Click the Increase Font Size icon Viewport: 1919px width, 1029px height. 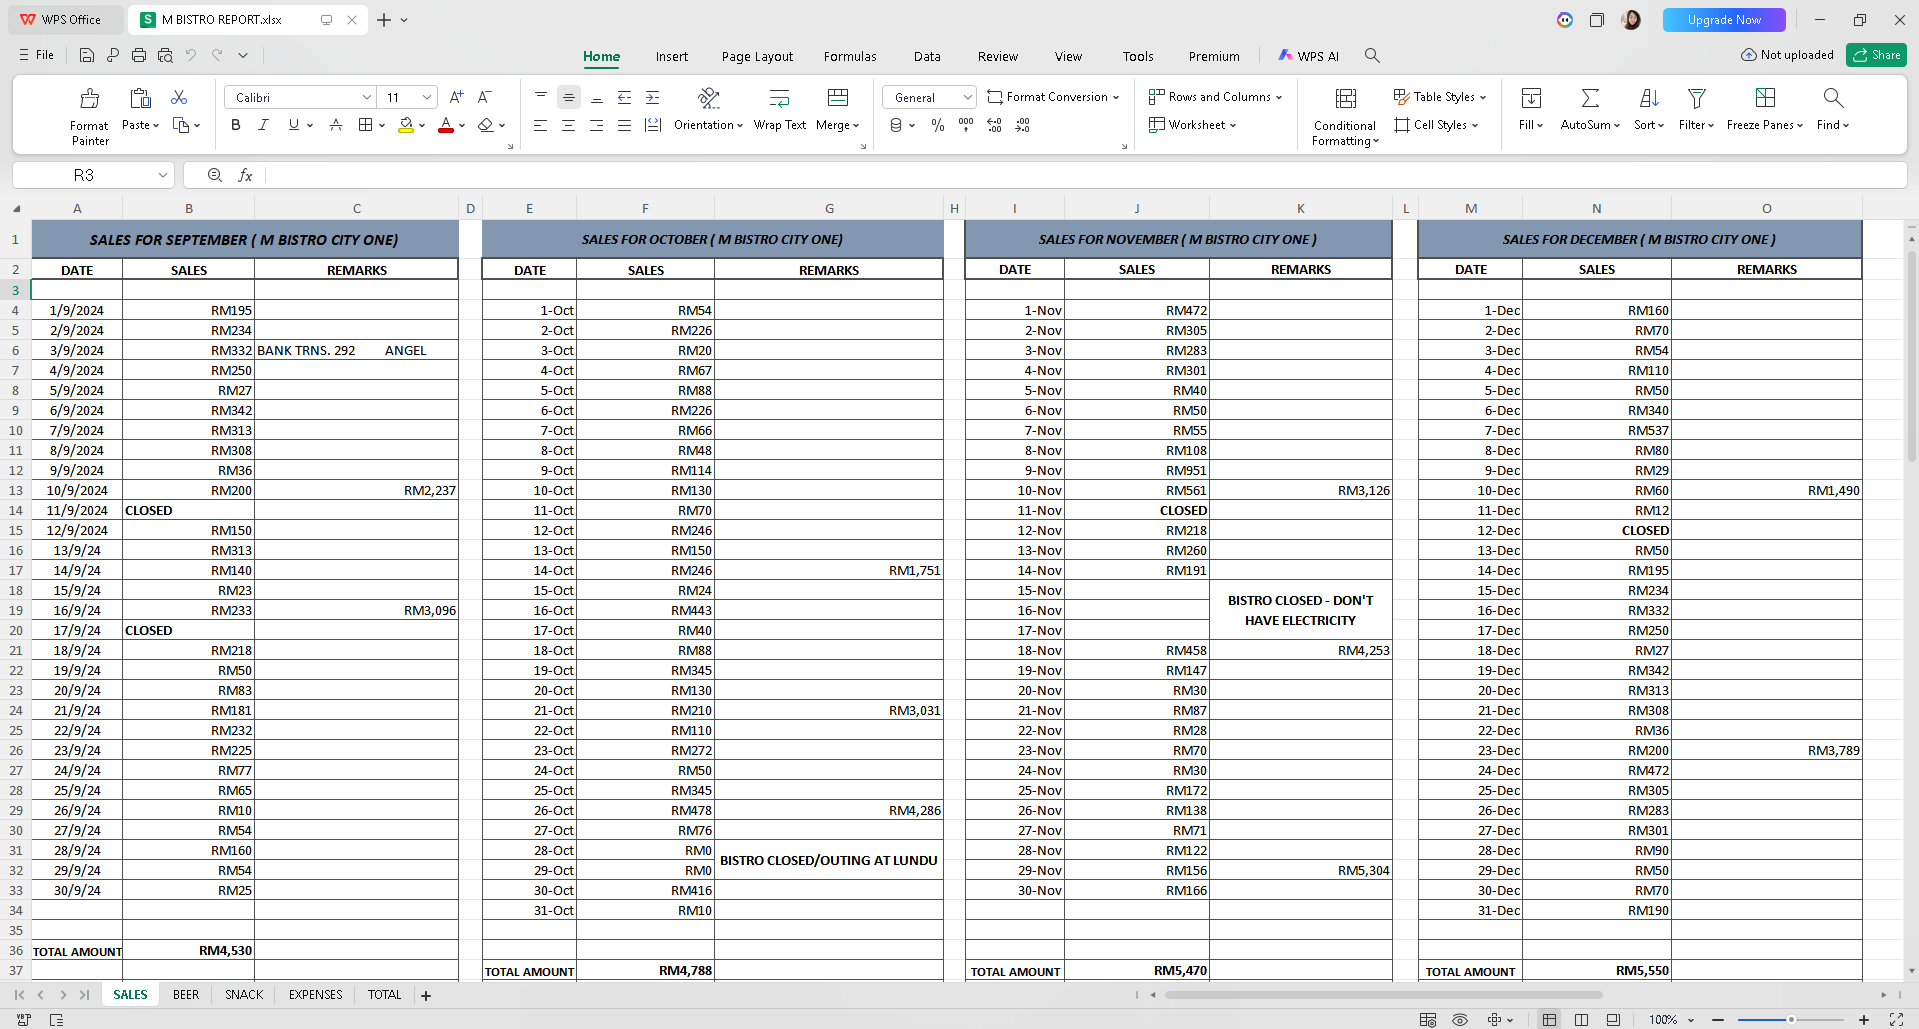coord(456,97)
